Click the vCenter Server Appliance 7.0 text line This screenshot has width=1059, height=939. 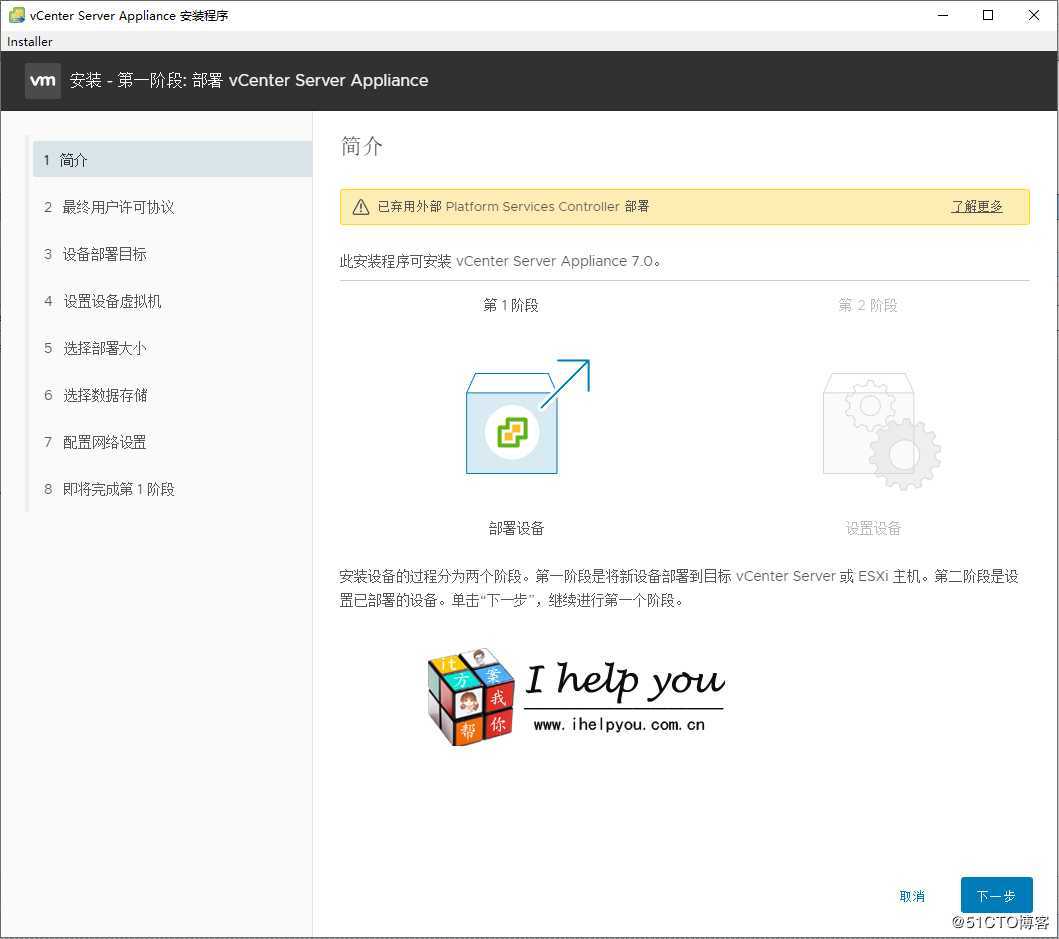point(500,261)
